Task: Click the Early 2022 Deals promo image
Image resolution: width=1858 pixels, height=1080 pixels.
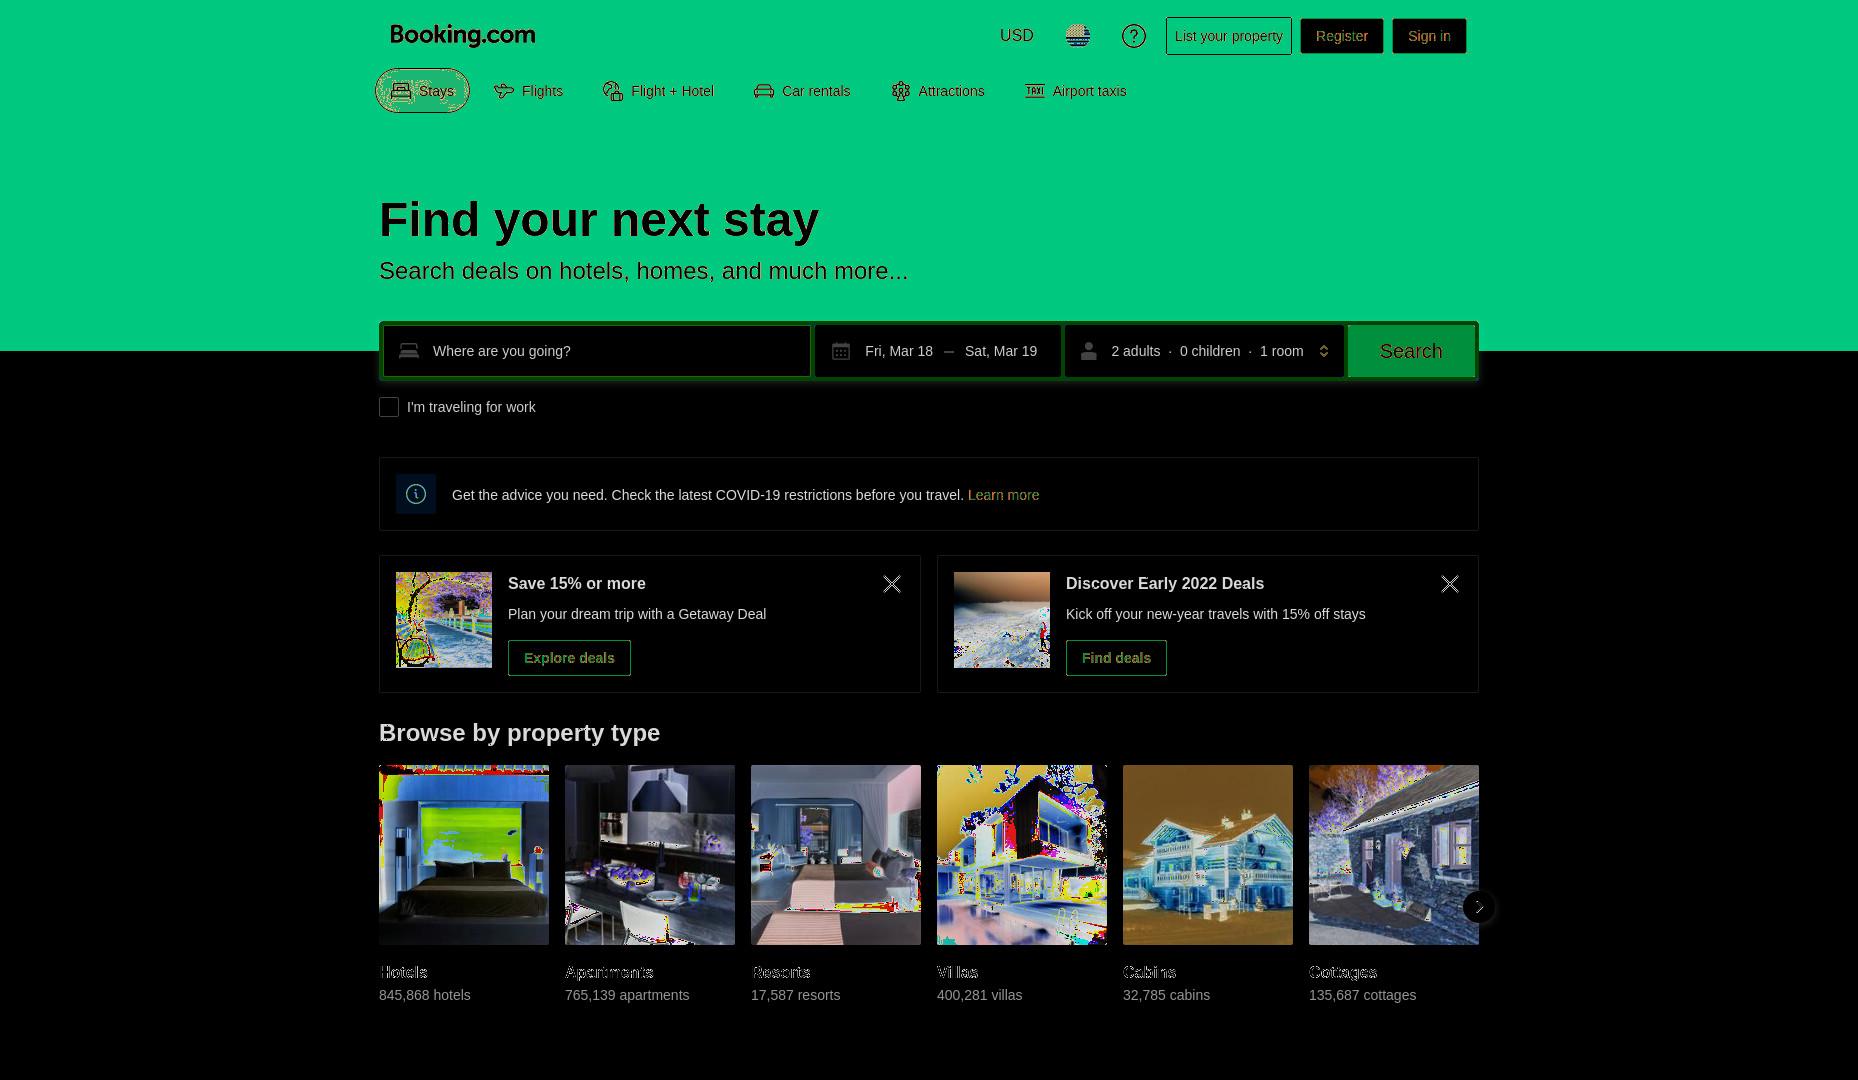Action: click(x=1002, y=620)
